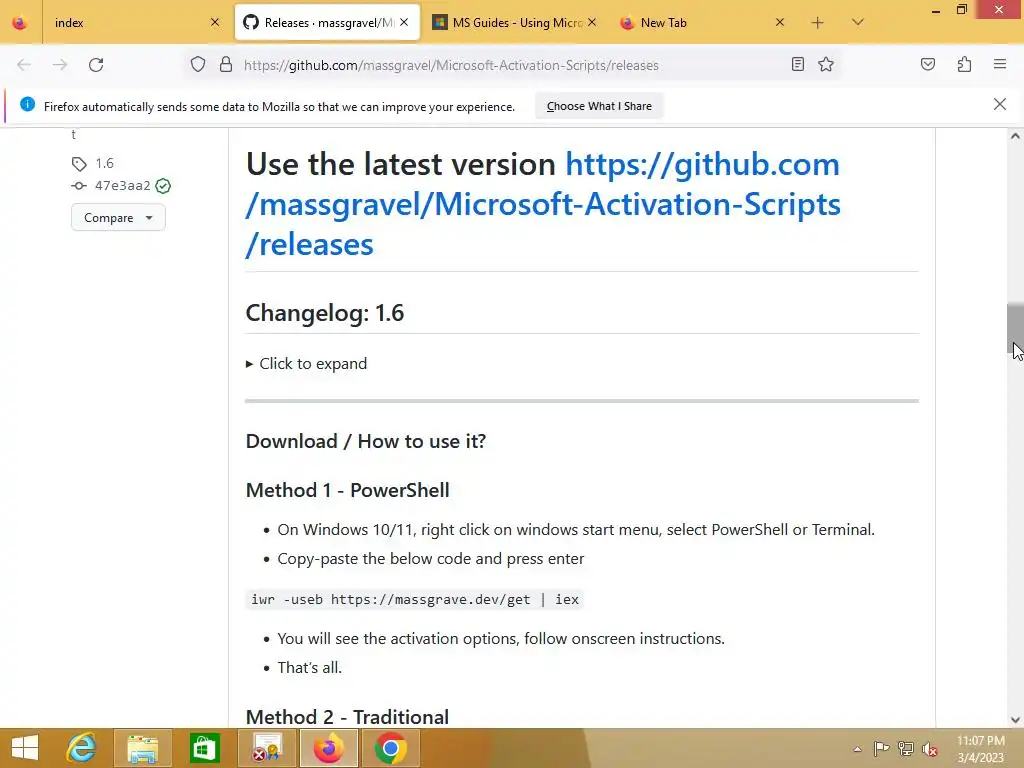Close the Releases massgravel tab
Viewport: 1024px width, 768px height.
click(x=404, y=23)
